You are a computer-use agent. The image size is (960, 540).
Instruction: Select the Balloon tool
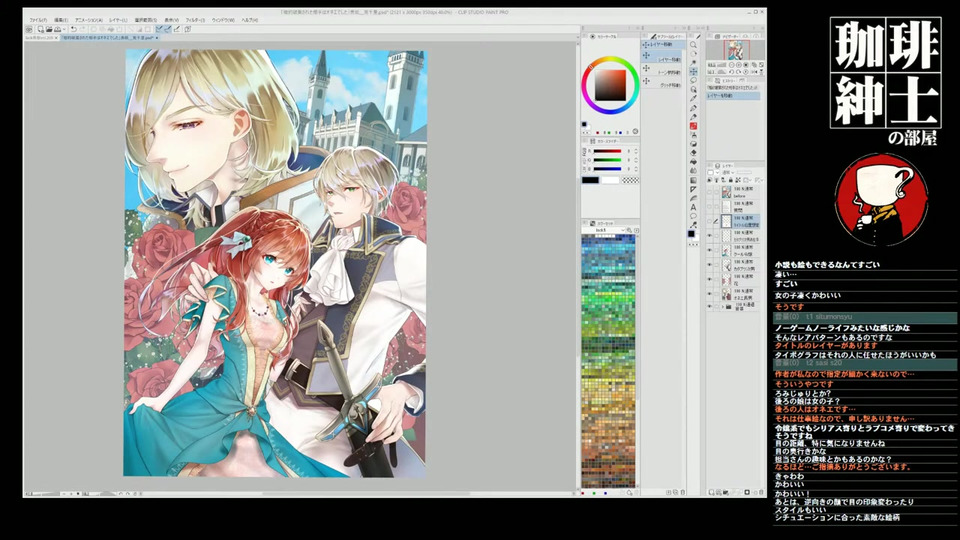(694, 216)
